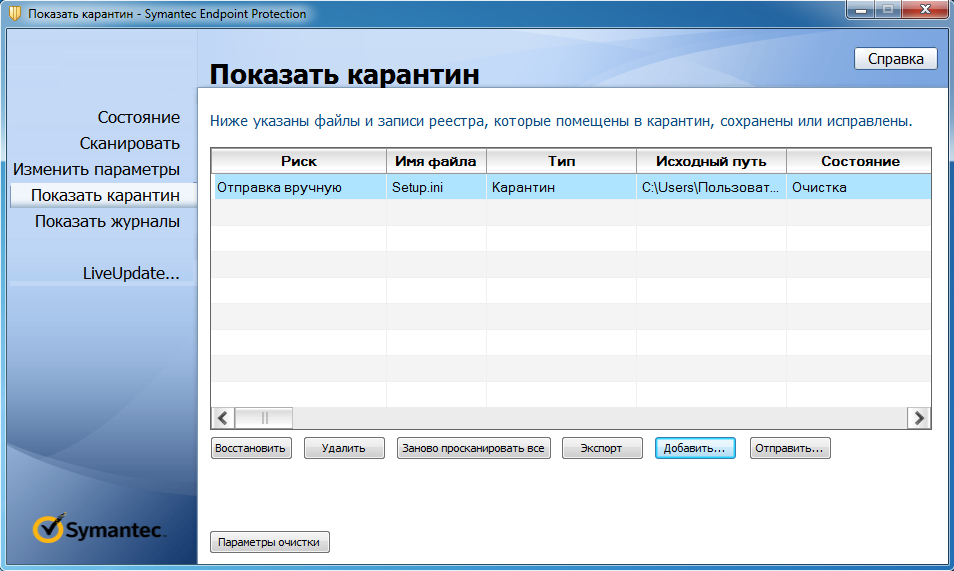
Task: Click the C:\Users\Пользоват... path cell
Action: pyautogui.click(x=711, y=187)
